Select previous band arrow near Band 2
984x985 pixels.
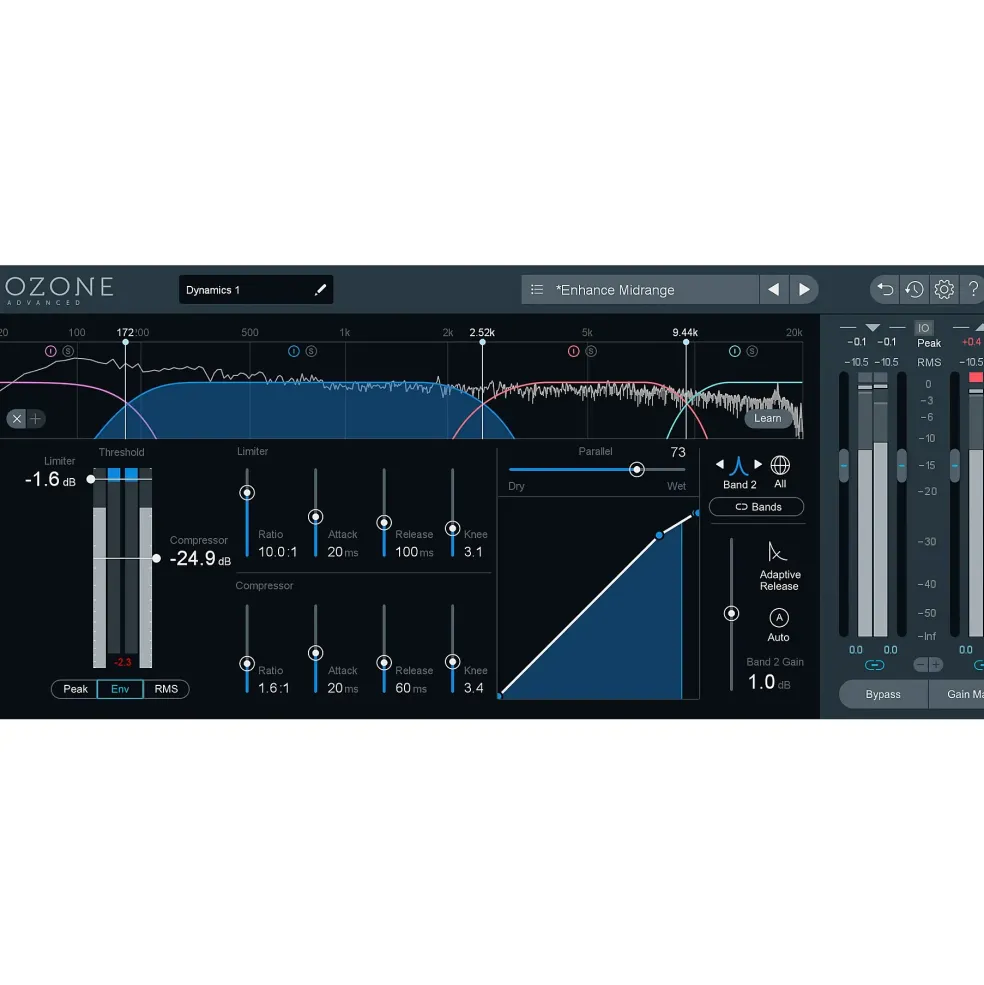coord(719,464)
